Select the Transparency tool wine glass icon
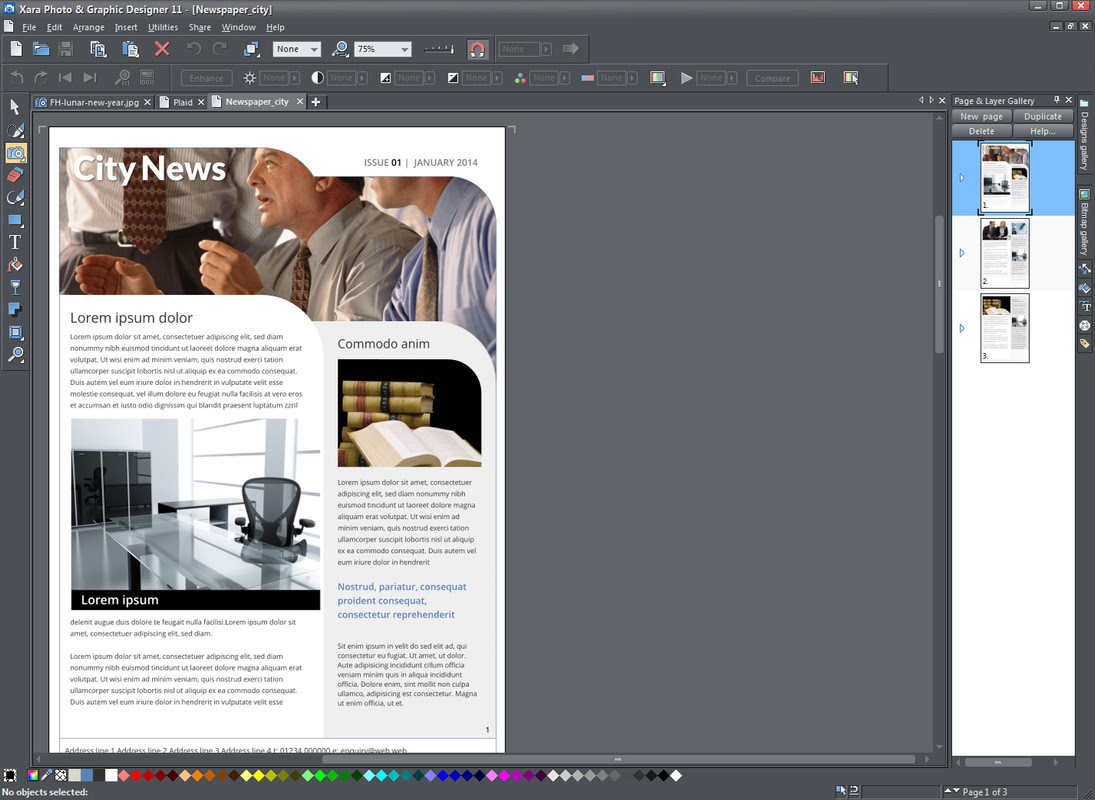 point(15,288)
